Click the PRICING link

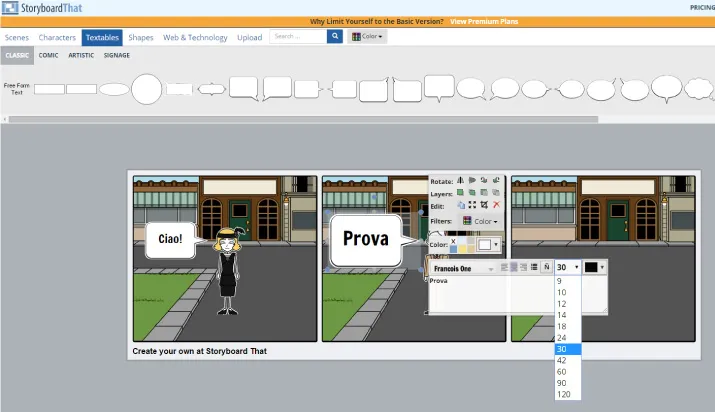(701, 7)
